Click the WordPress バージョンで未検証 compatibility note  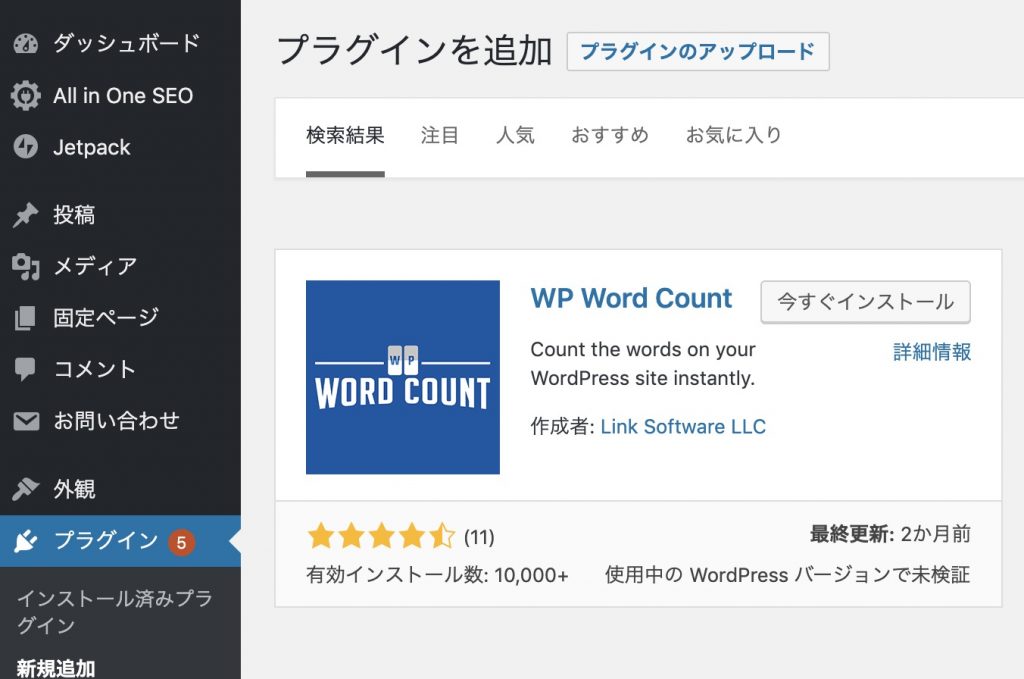(x=788, y=575)
